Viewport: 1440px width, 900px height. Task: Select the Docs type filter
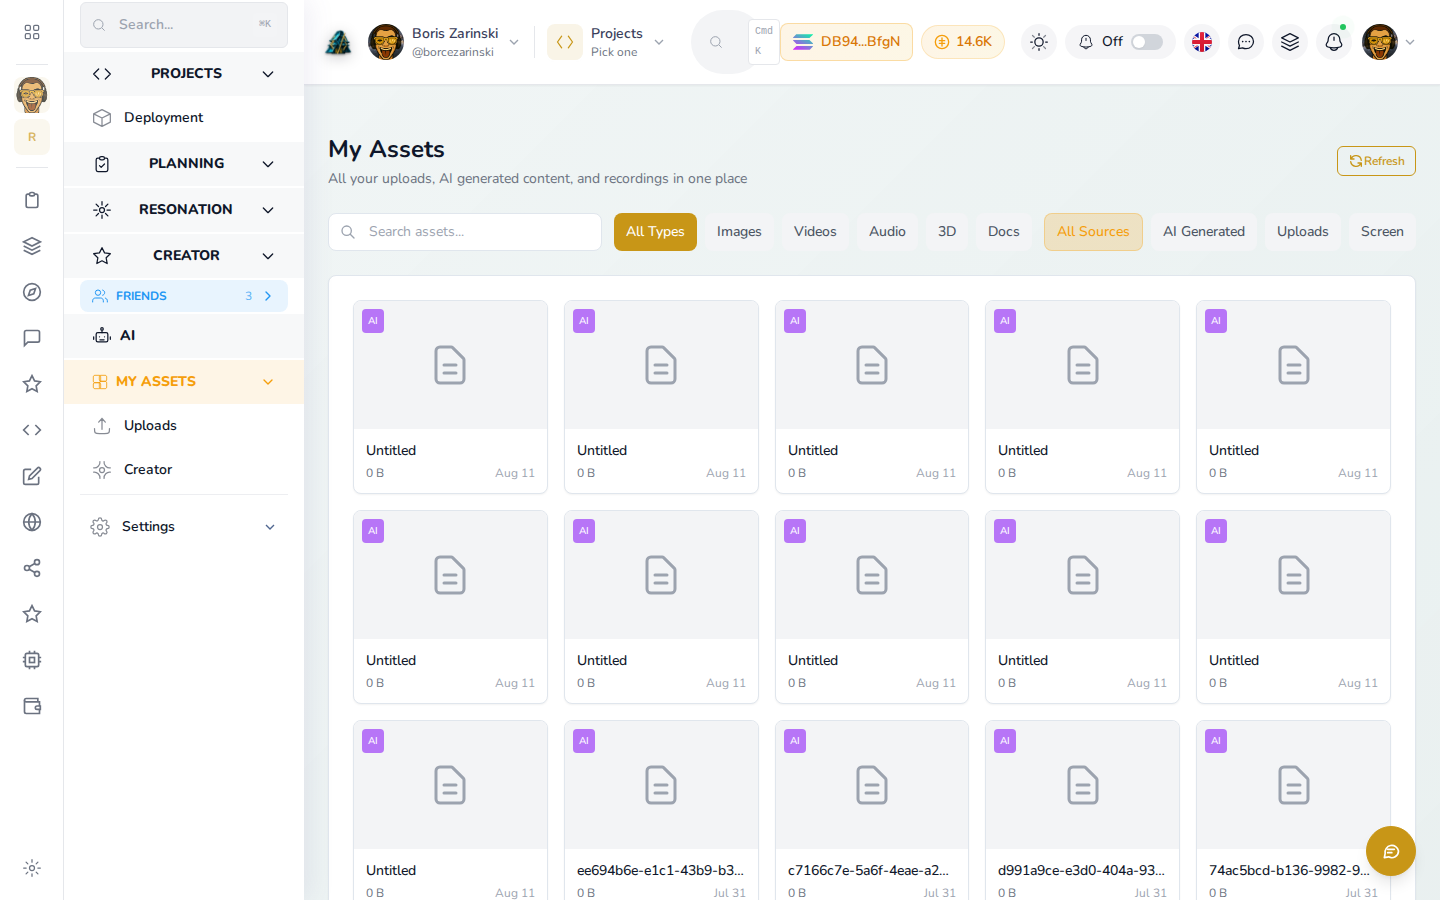(1004, 232)
